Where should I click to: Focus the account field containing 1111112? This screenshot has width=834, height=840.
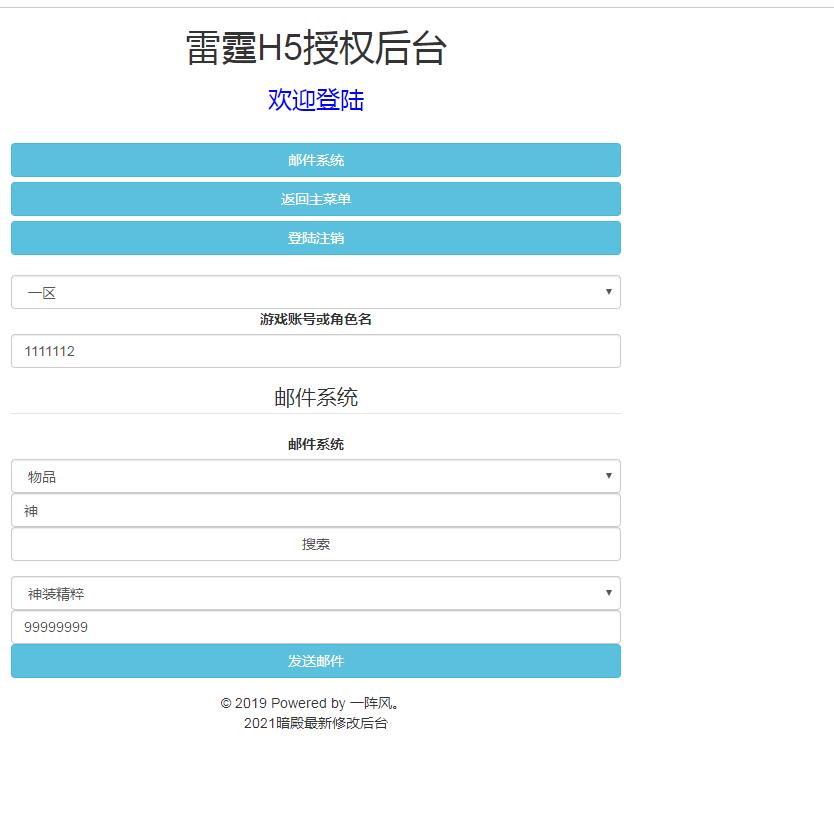(x=315, y=351)
